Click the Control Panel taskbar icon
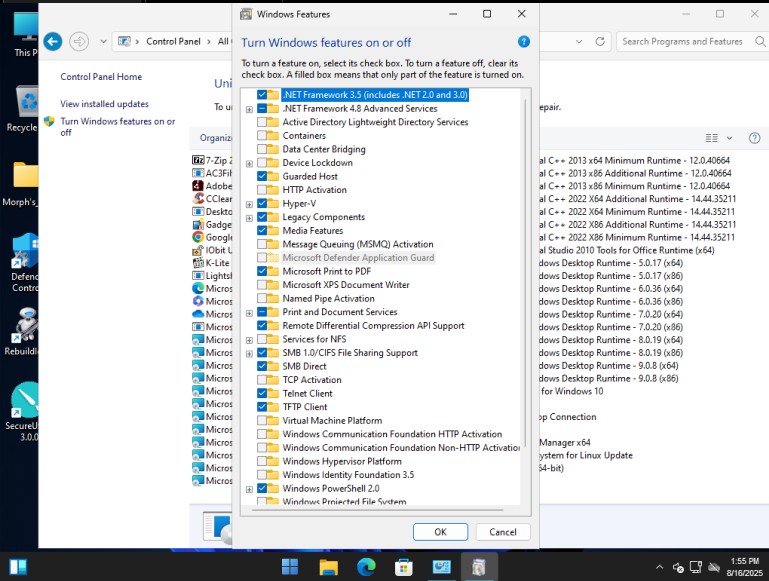 tap(441, 567)
